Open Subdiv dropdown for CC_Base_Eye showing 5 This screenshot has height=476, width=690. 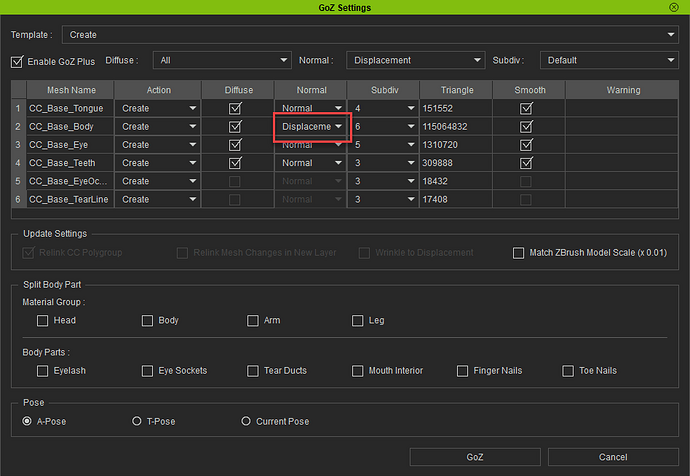(384, 145)
